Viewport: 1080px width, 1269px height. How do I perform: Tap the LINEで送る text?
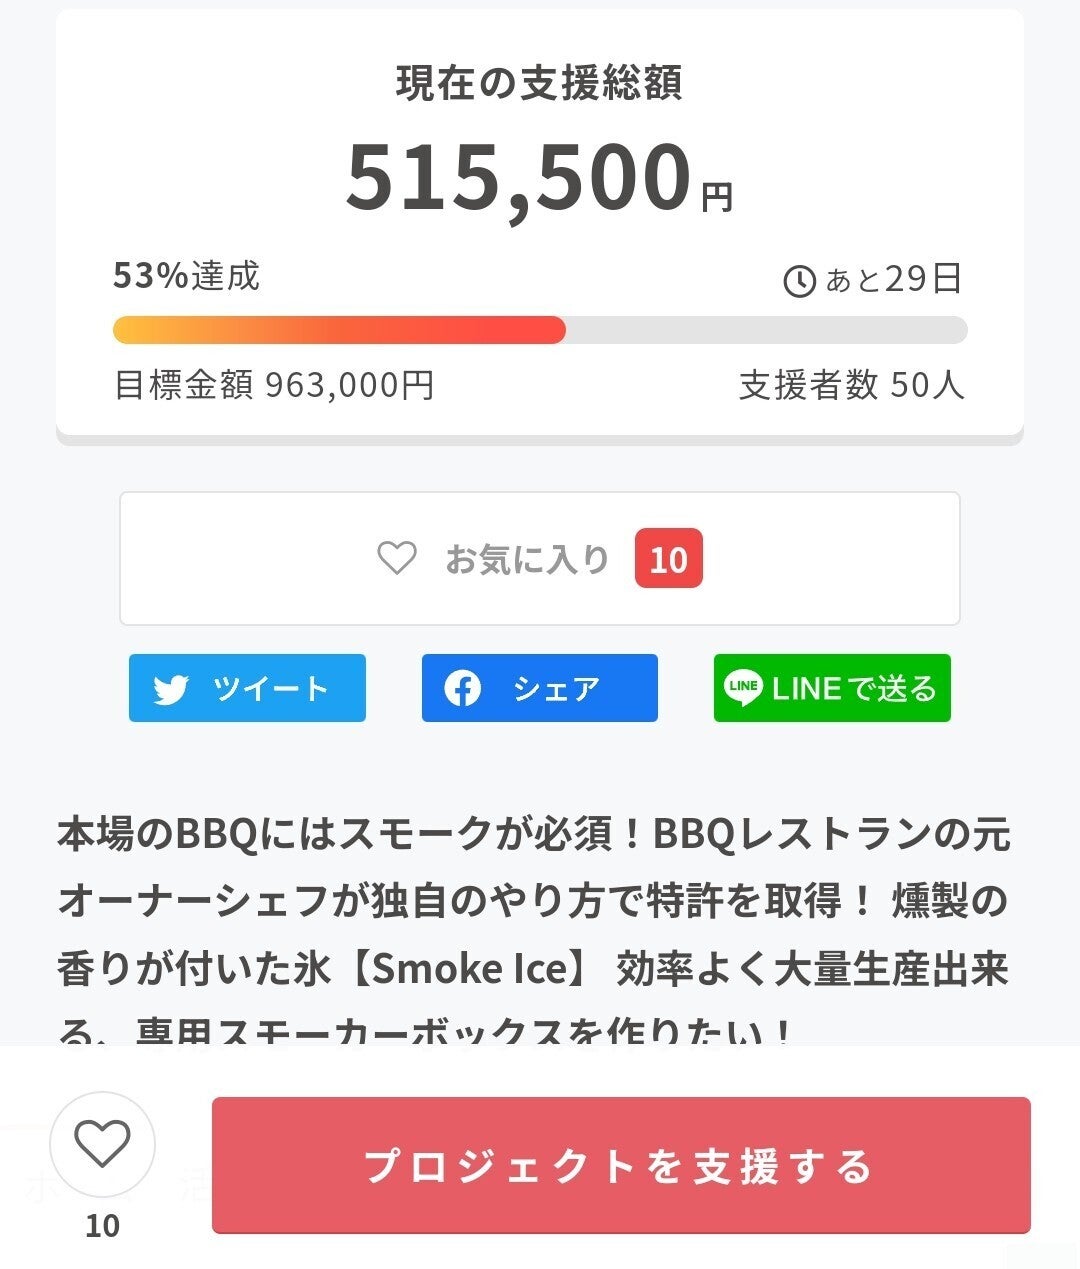pyautogui.click(x=853, y=688)
